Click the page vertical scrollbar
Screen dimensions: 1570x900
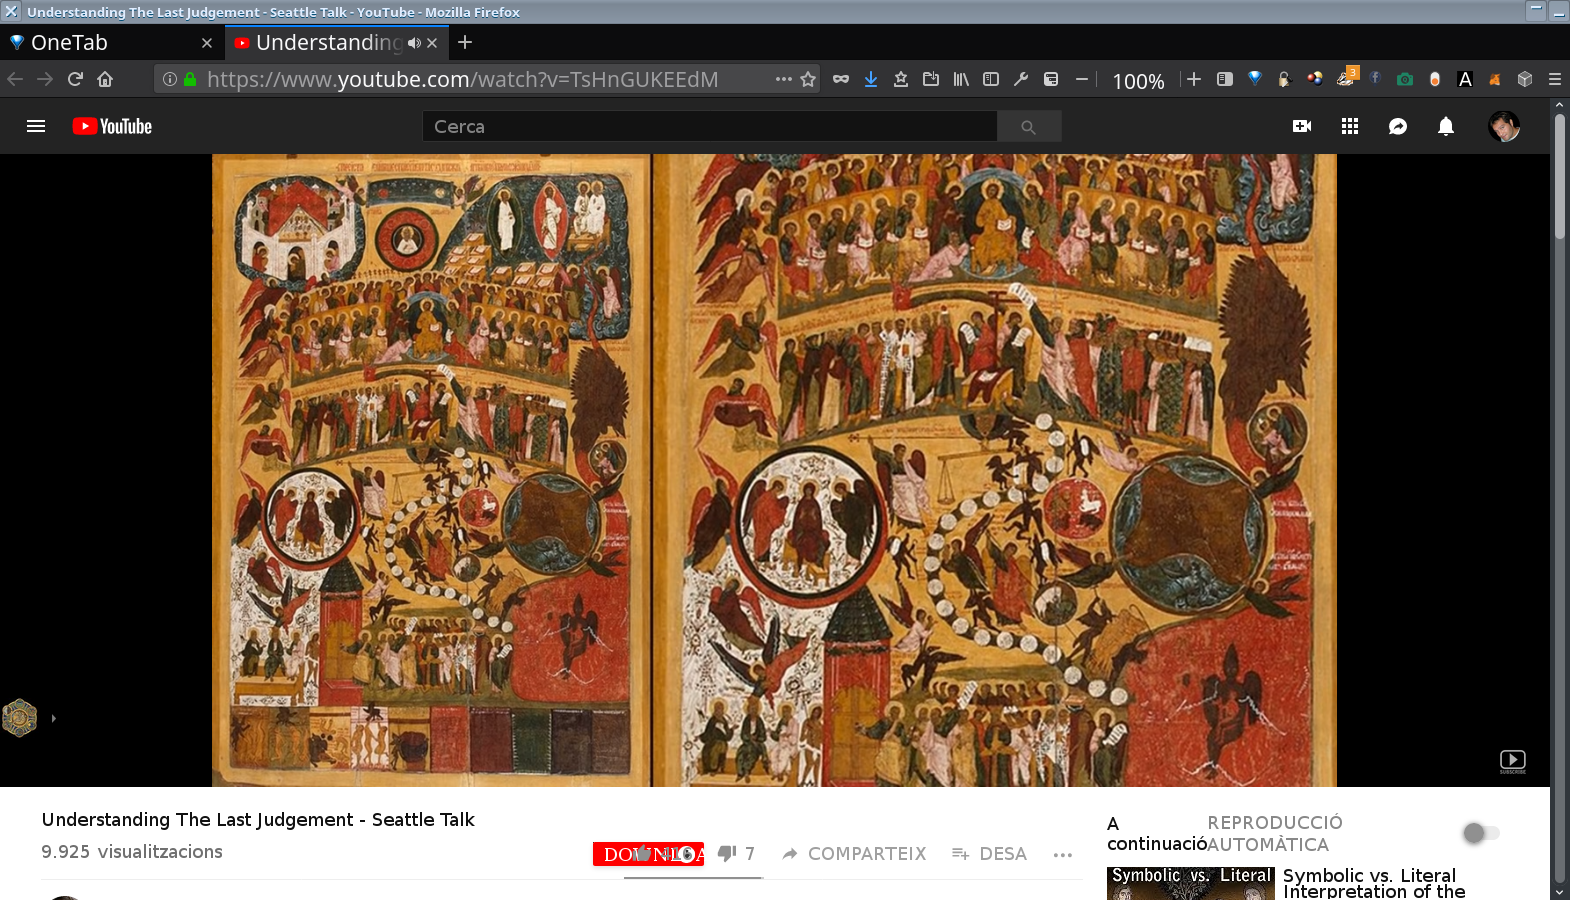point(1559,178)
